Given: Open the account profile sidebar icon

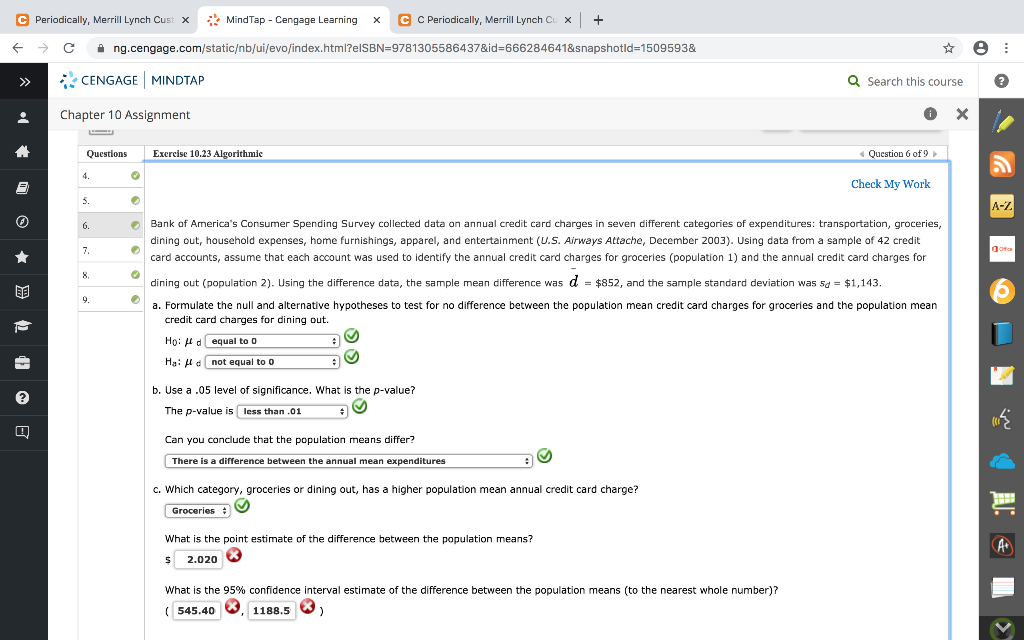Looking at the screenshot, I should click(23, 117).
